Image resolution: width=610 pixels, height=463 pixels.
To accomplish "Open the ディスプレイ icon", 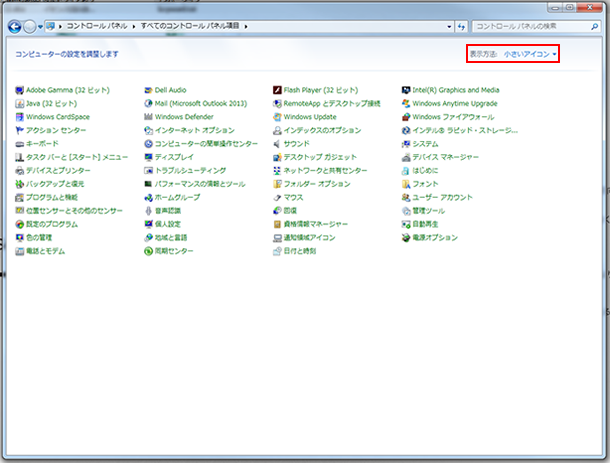I will click(148, 157).
